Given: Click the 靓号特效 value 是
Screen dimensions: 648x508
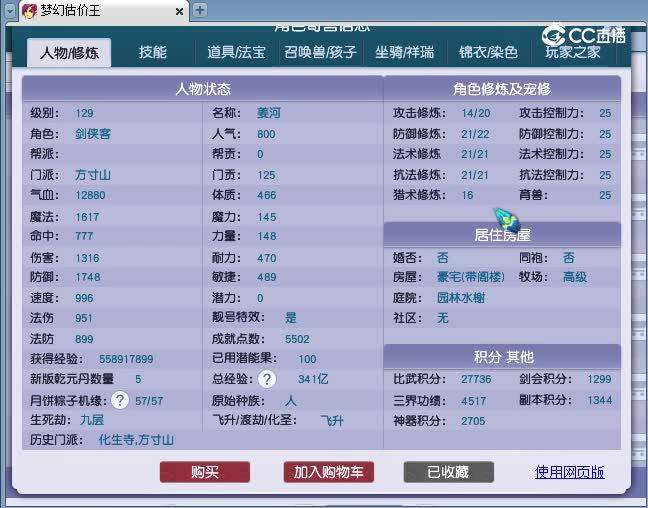Looking at the screenshot, I should point(291,317).
